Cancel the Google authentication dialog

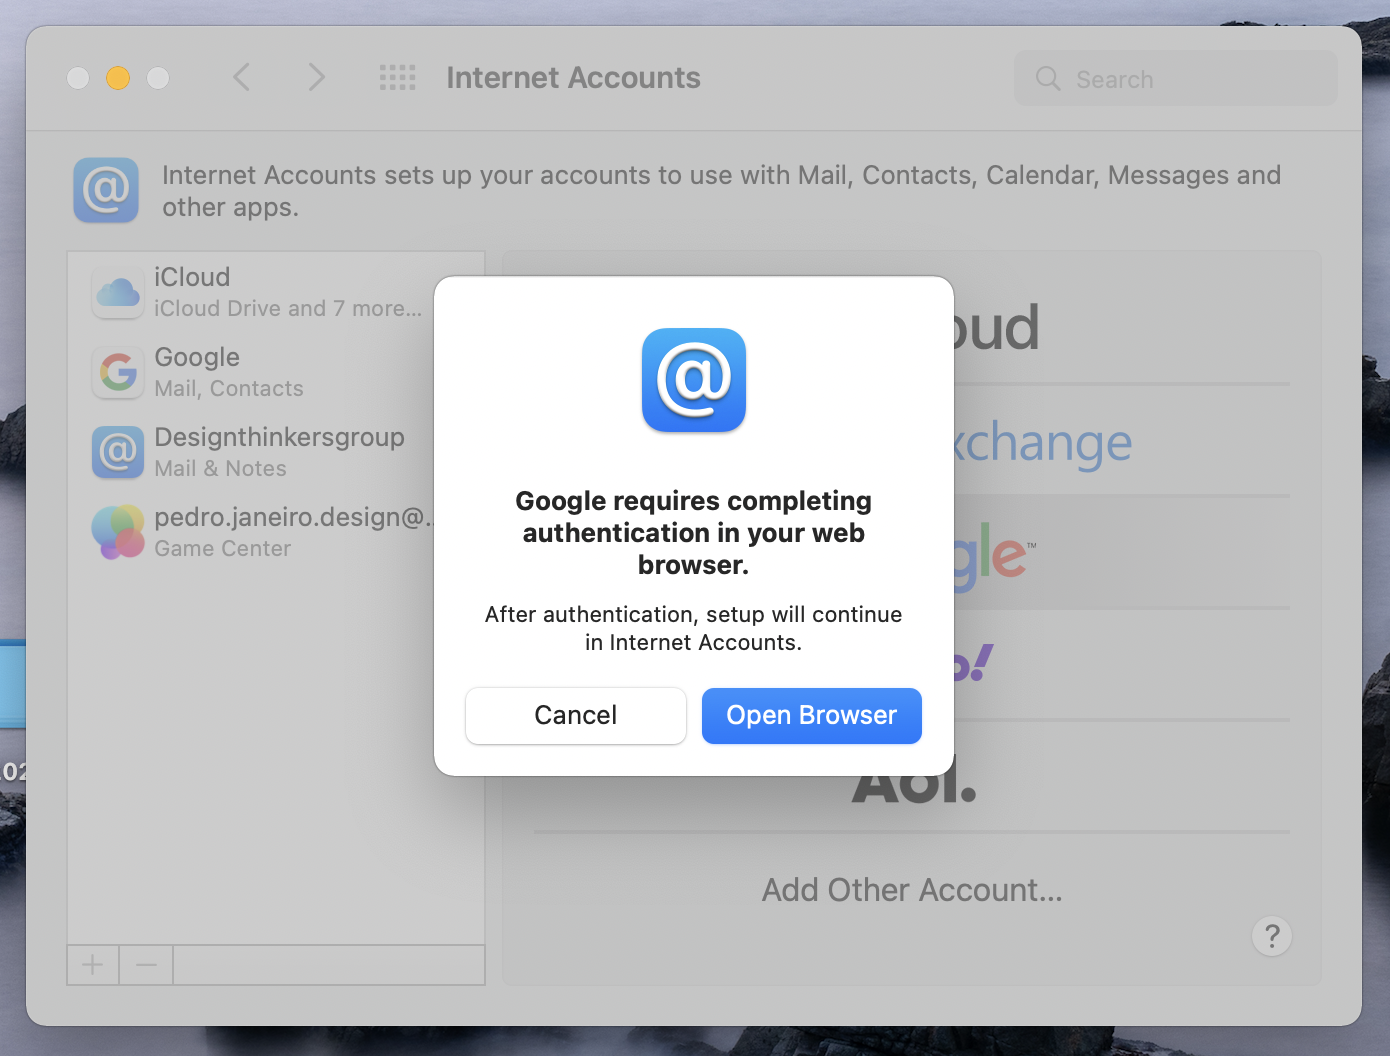click(x=576, y=716)
